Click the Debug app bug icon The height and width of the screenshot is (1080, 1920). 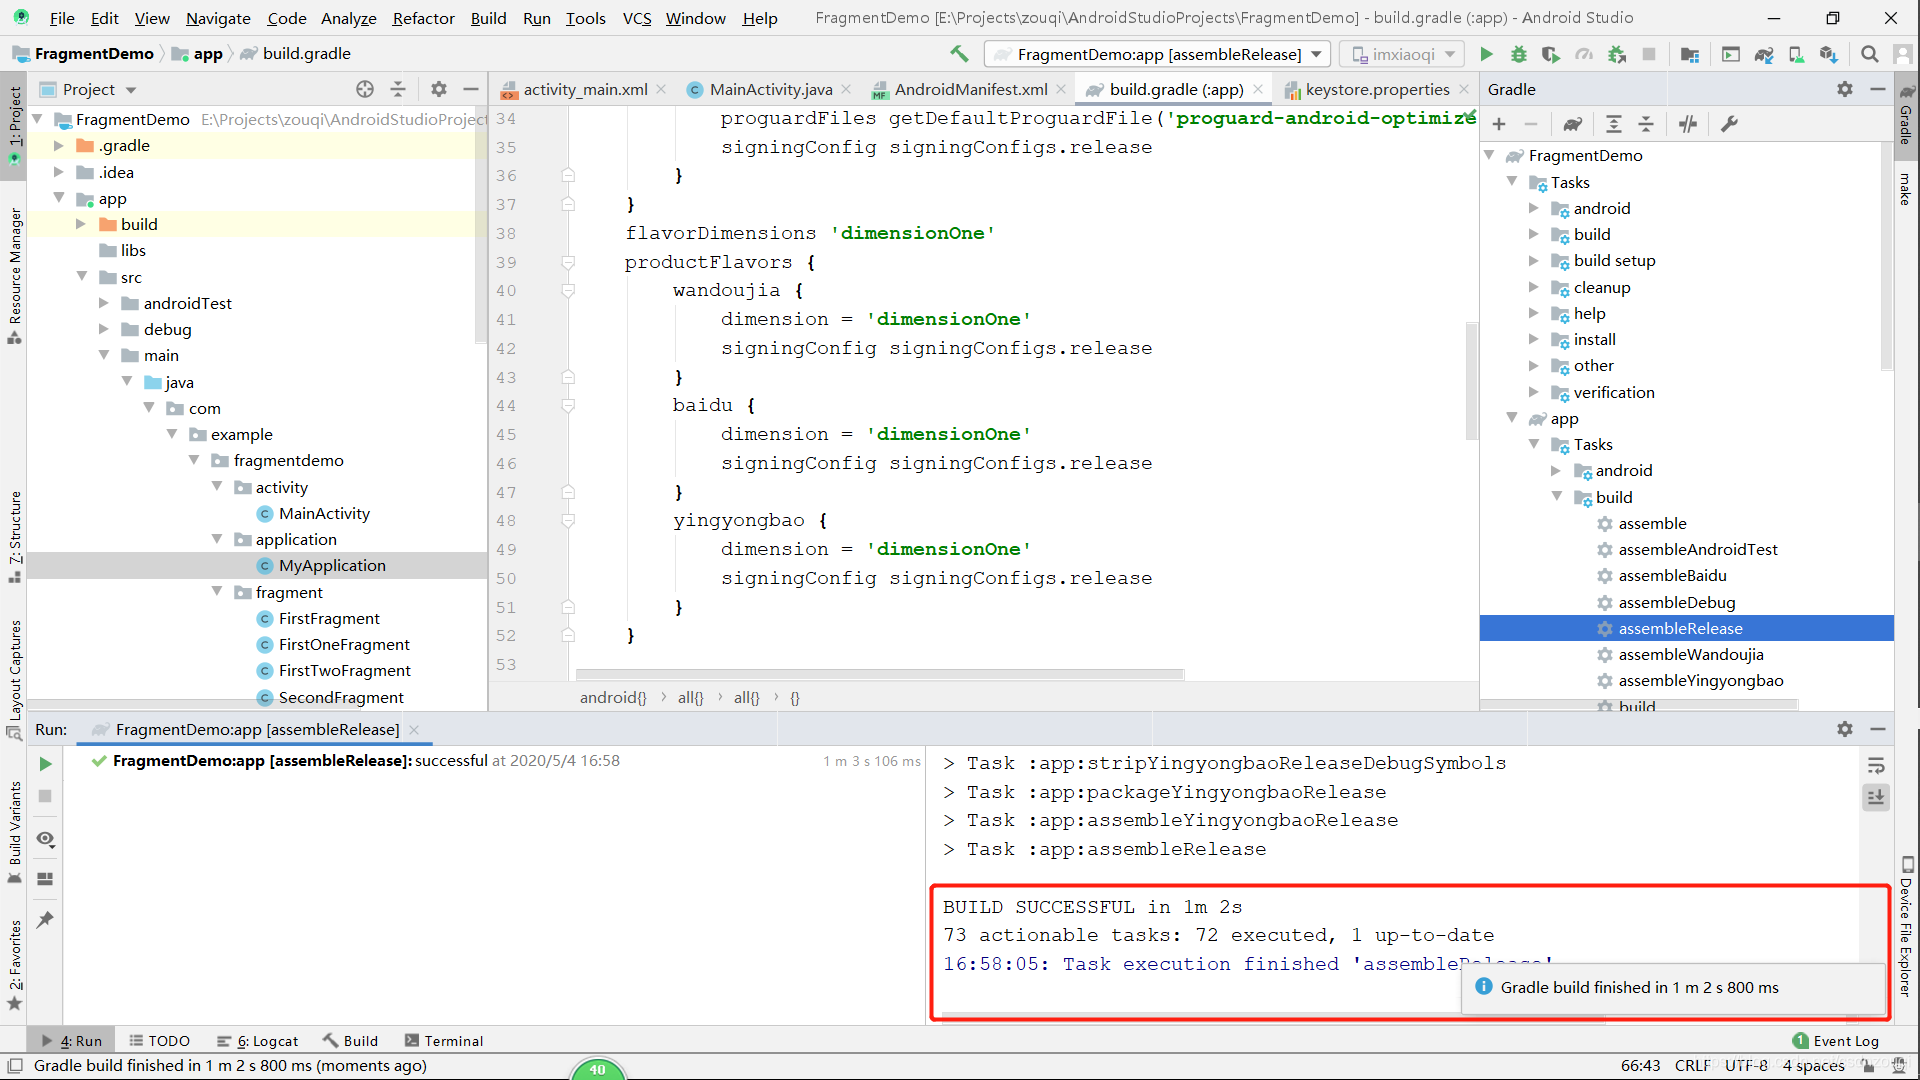coord(1518,54)
